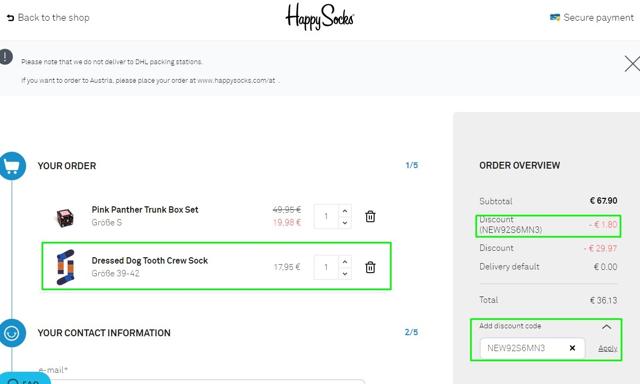
Task: Click the Dressed Dog Tooth Sock quantity field
Action: click(326, 267)
